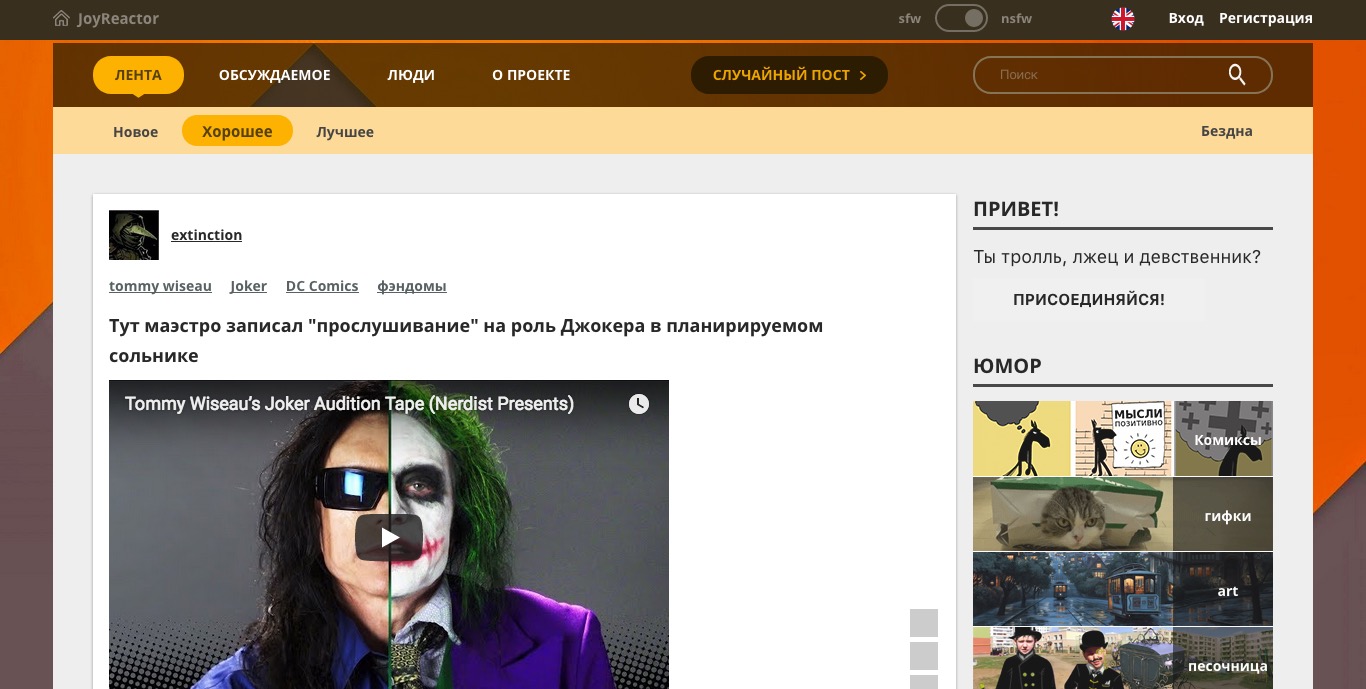This screenshot has height=689, width=1366.
Task: Open Бездна from the navigation bar
Action: 1226,131
